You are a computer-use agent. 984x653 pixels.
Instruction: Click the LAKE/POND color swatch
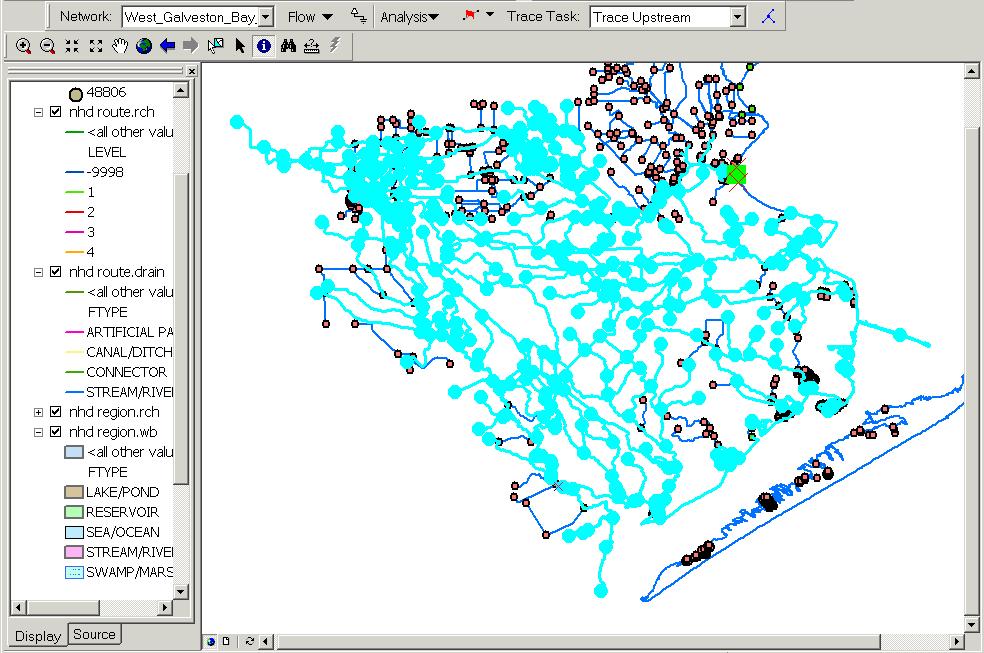pos(73,492)
